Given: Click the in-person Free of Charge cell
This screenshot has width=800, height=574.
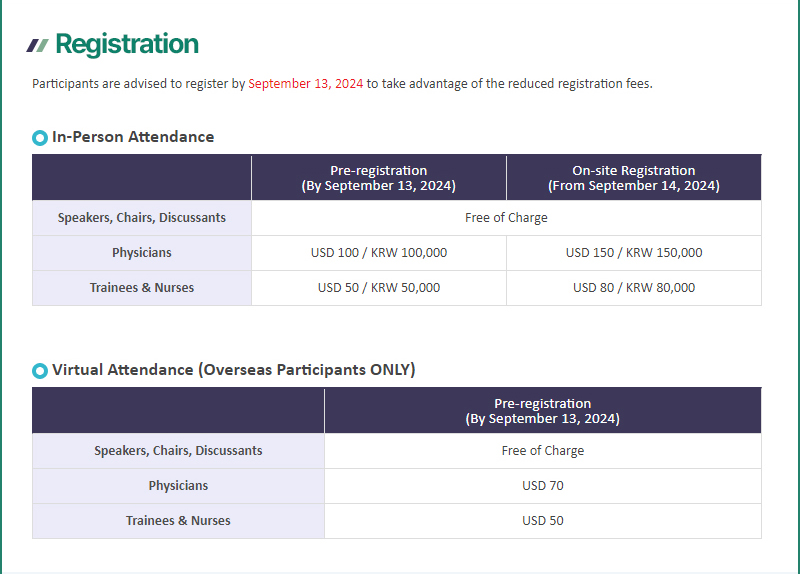Looking at the screenshot, I should coord(506,218).
